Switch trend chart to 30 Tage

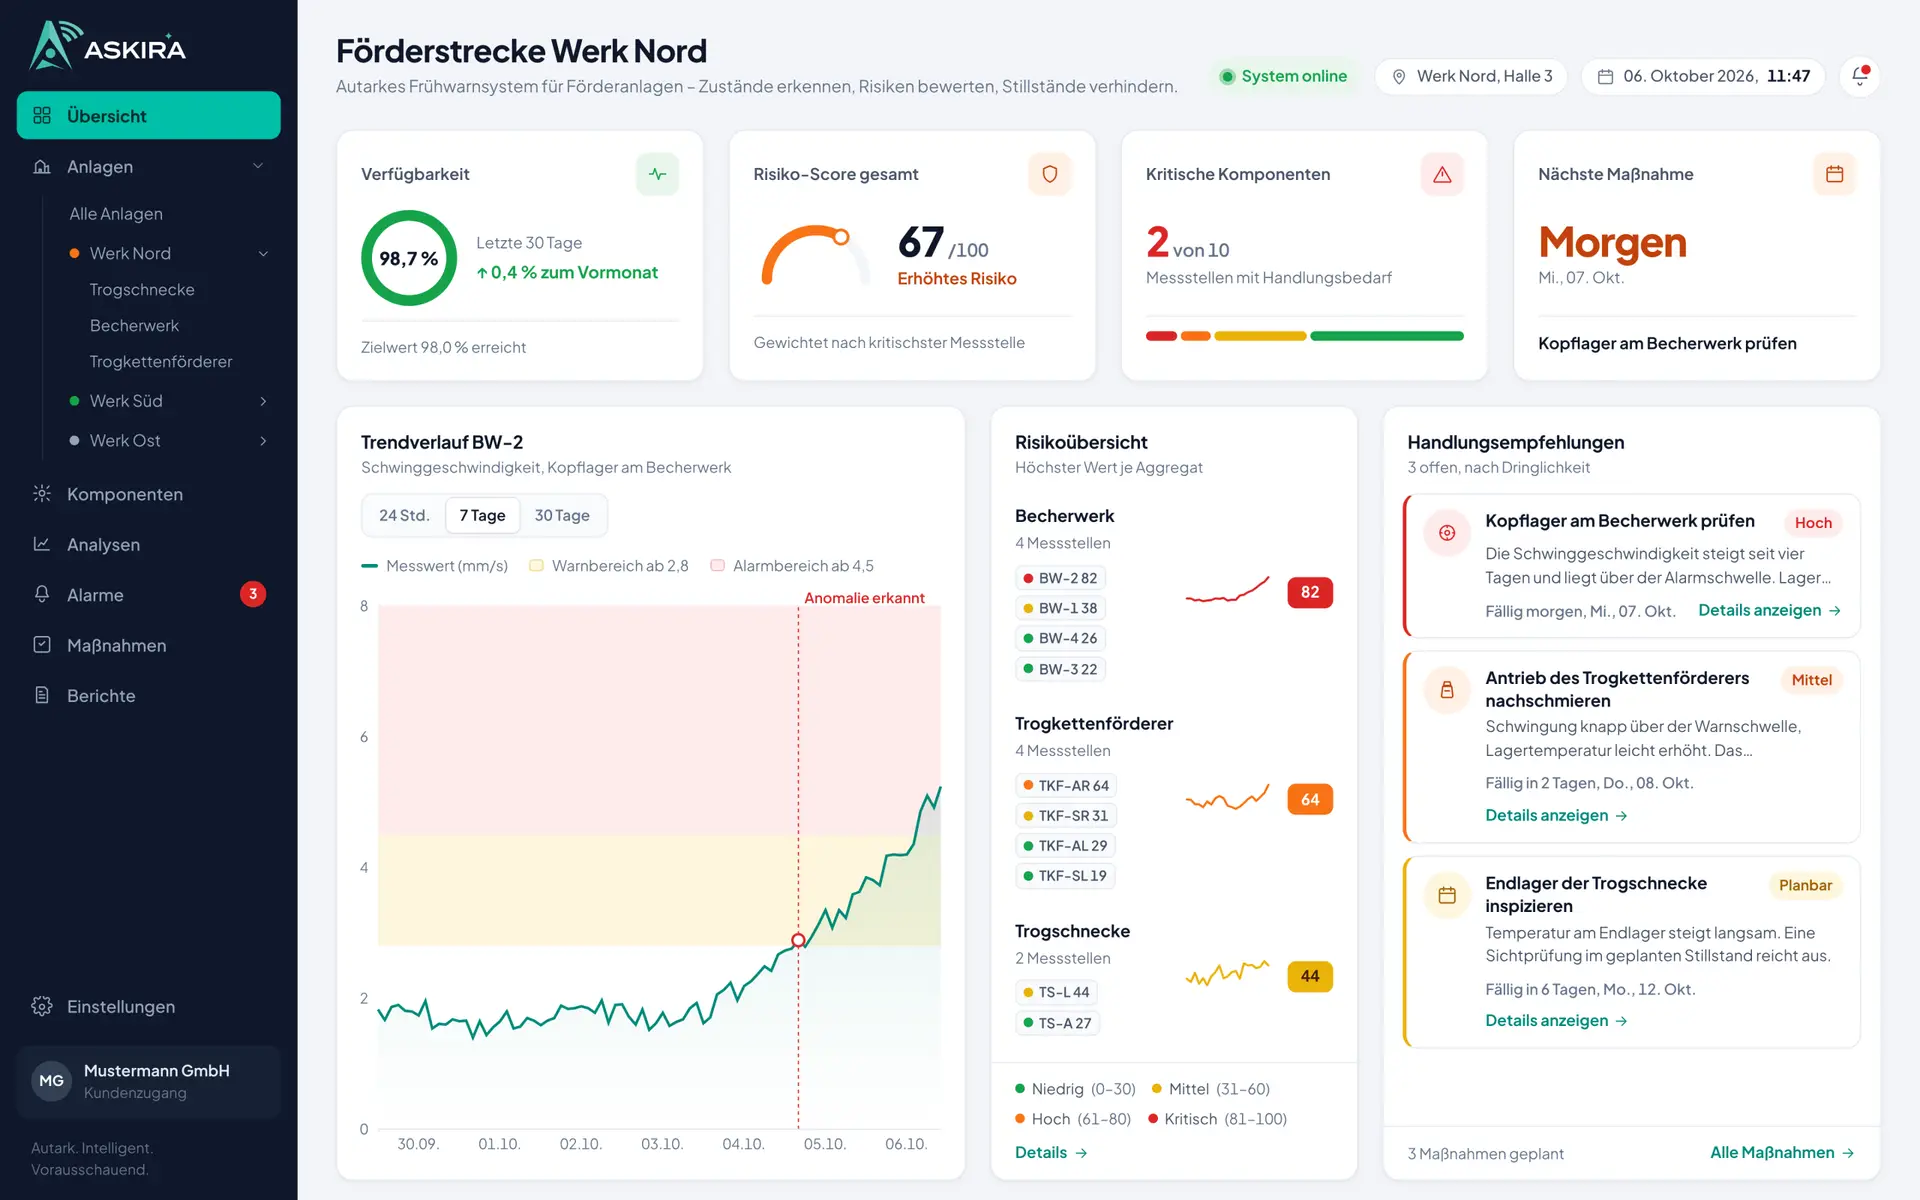tap(562, 515)
